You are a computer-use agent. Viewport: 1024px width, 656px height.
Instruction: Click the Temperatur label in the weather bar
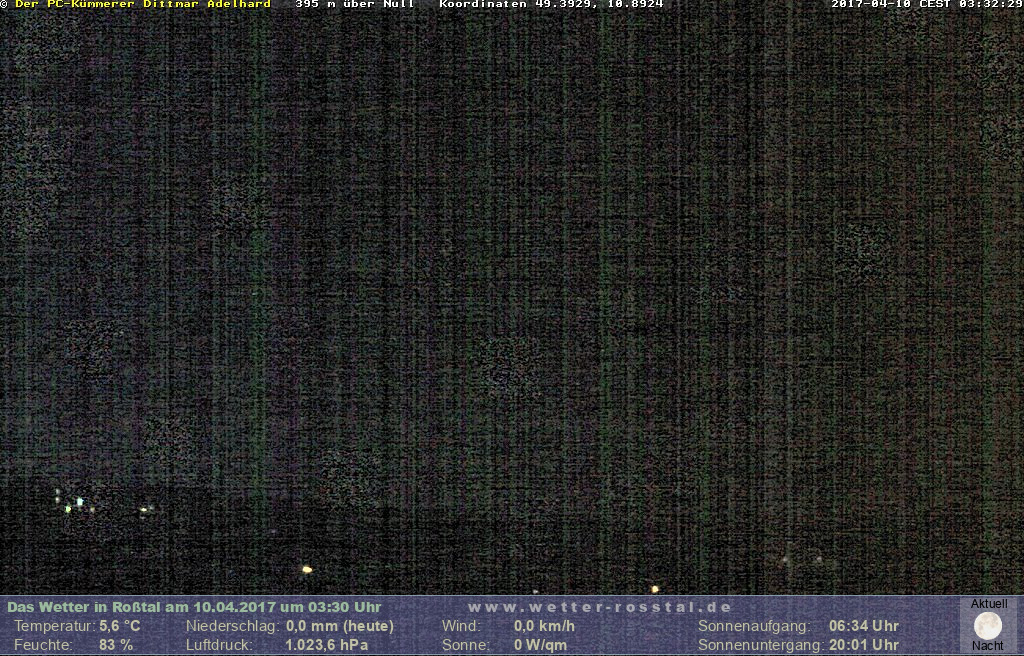tap(54, 626)
